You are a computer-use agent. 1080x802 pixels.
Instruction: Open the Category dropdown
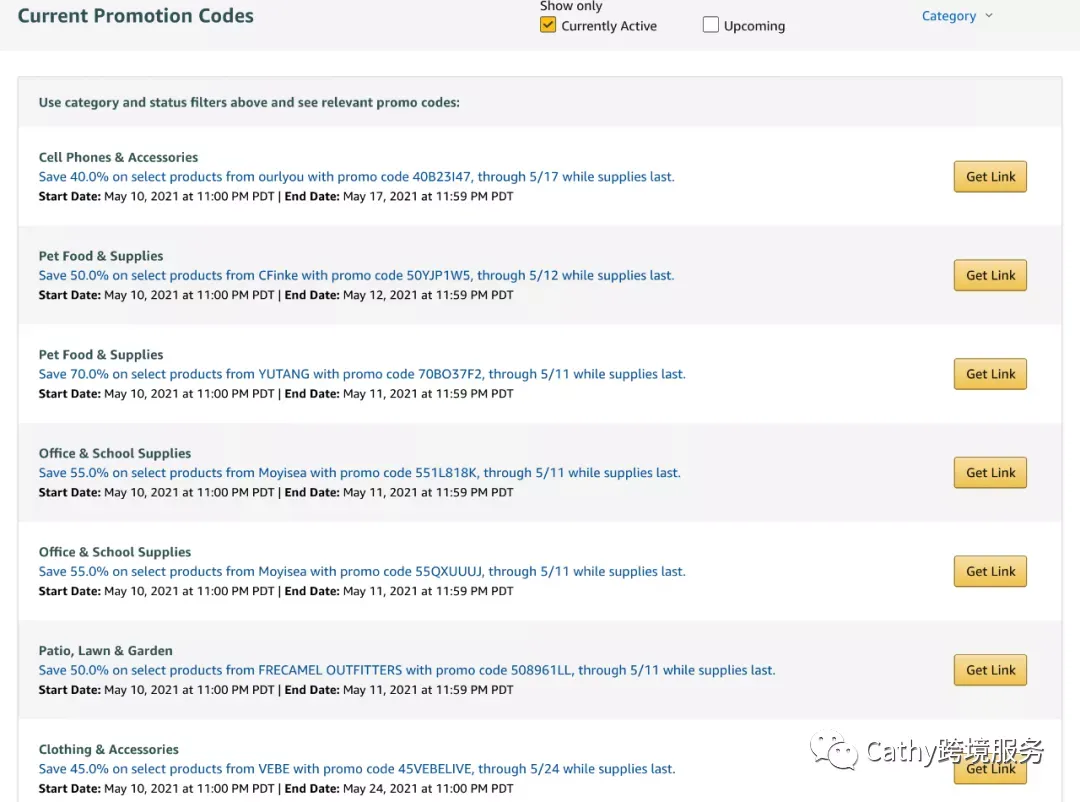[x=957, y=16]
